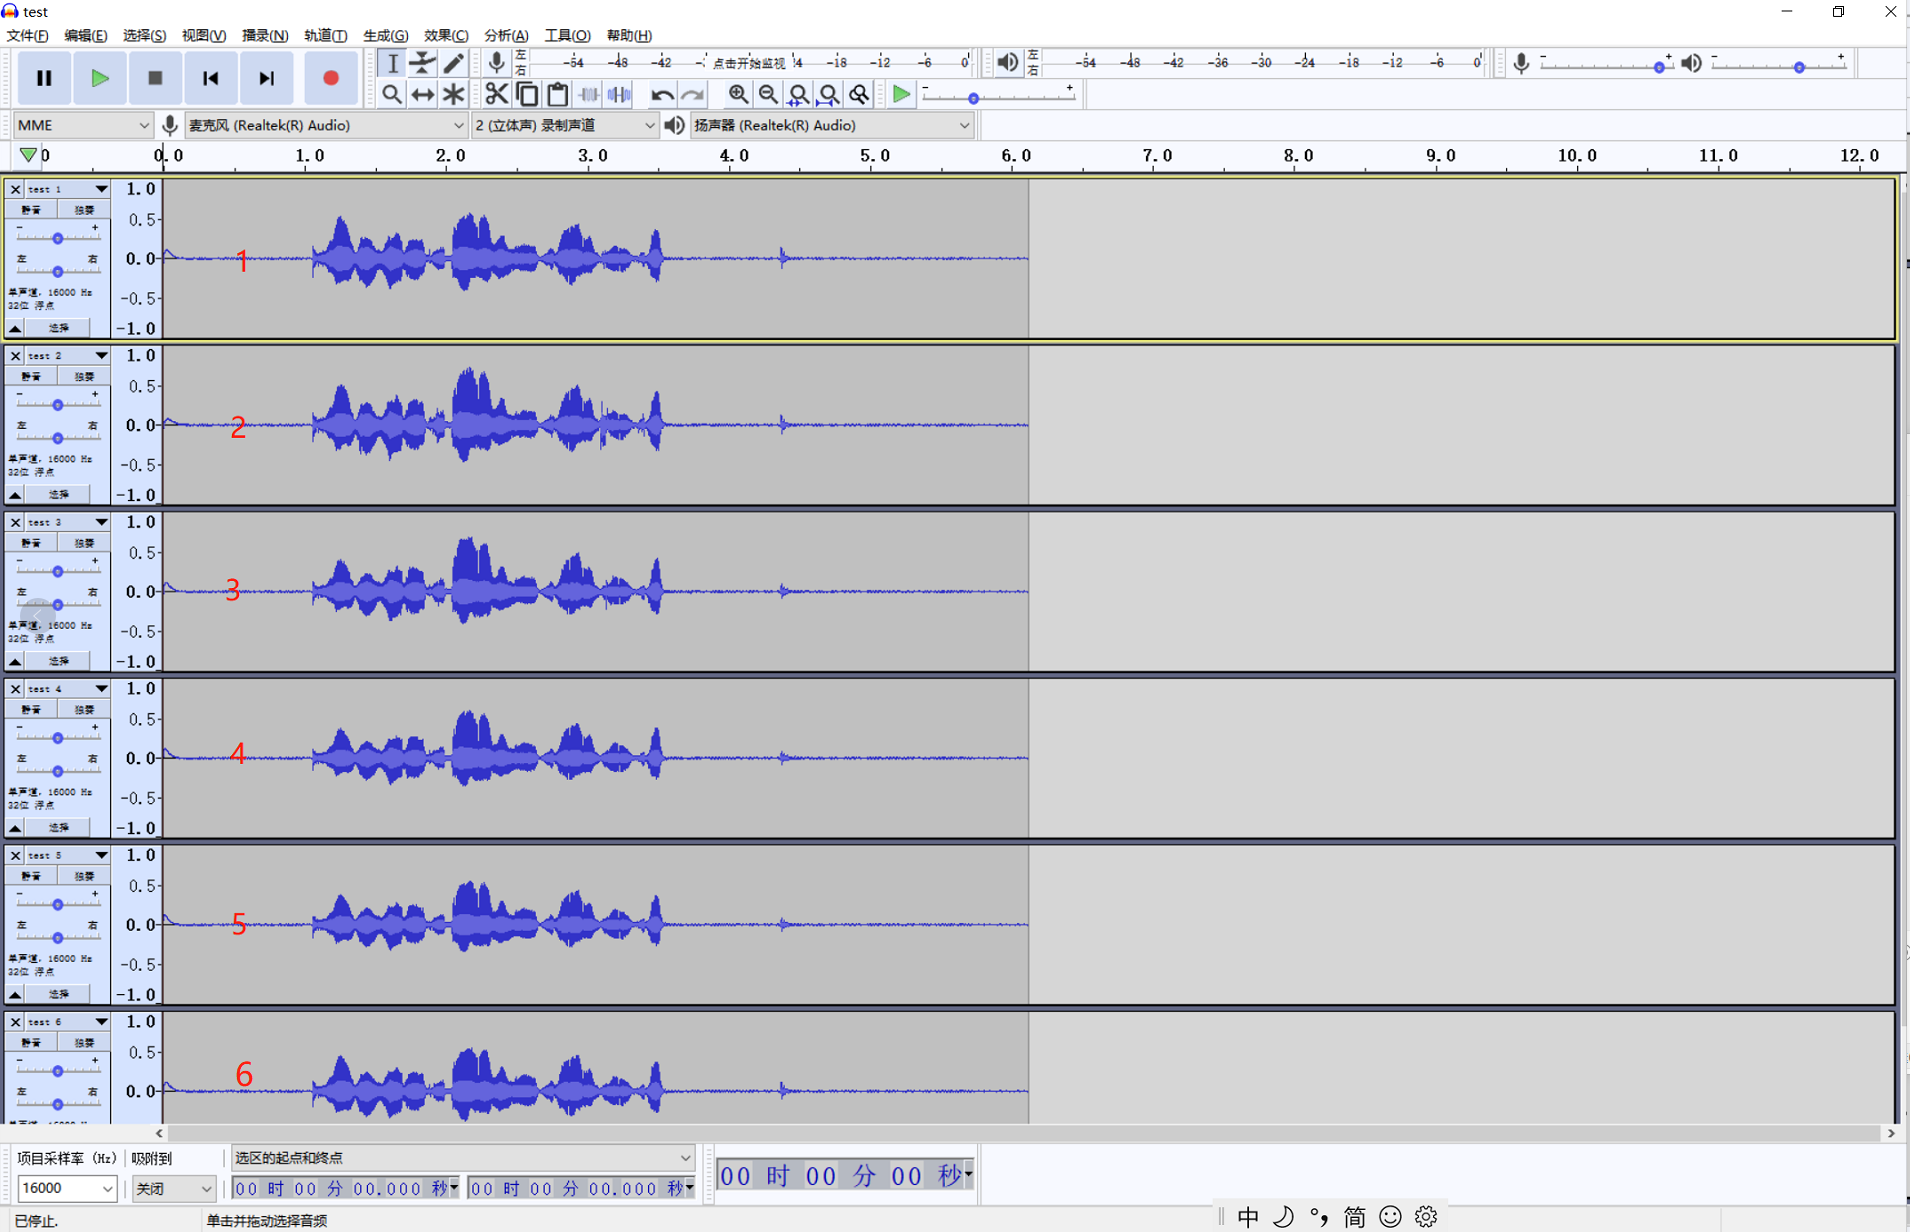Click the Undo arrow button

pyautogui.click(x=661, y=94)
